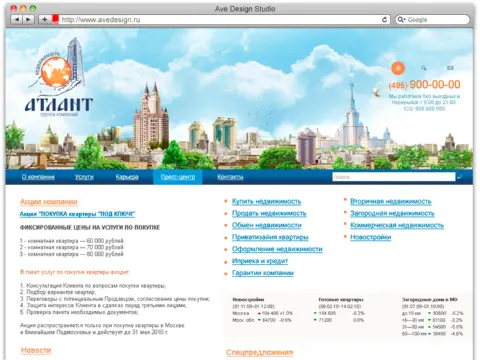Screen dimensions: 480x360
Task: Open the Ипотека и кредит link
Action: [x=260, y=261]
